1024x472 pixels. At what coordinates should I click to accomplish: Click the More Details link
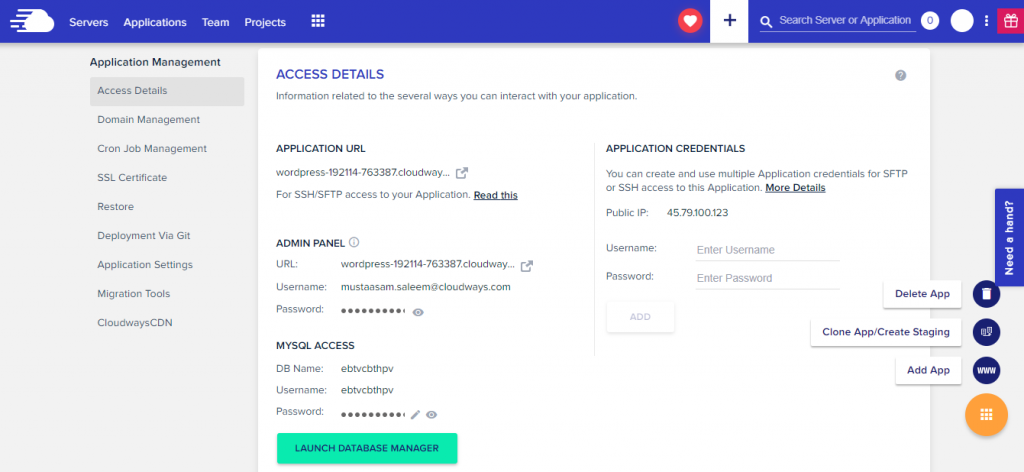[795, 188]
